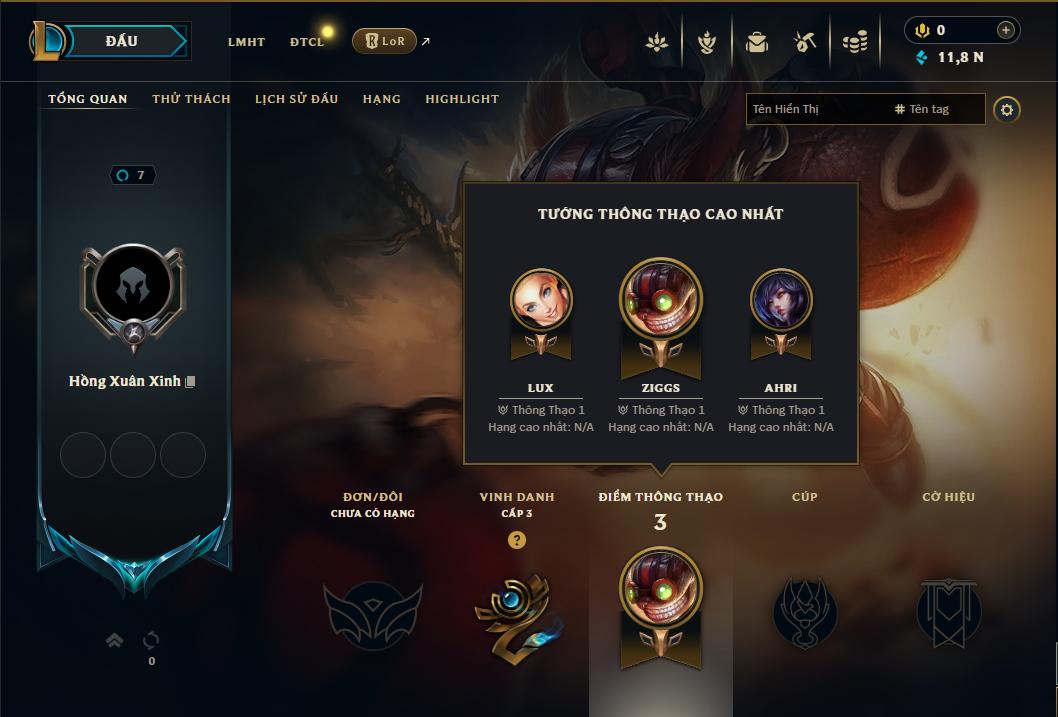Open the LMHT game tab

point(246,42)
